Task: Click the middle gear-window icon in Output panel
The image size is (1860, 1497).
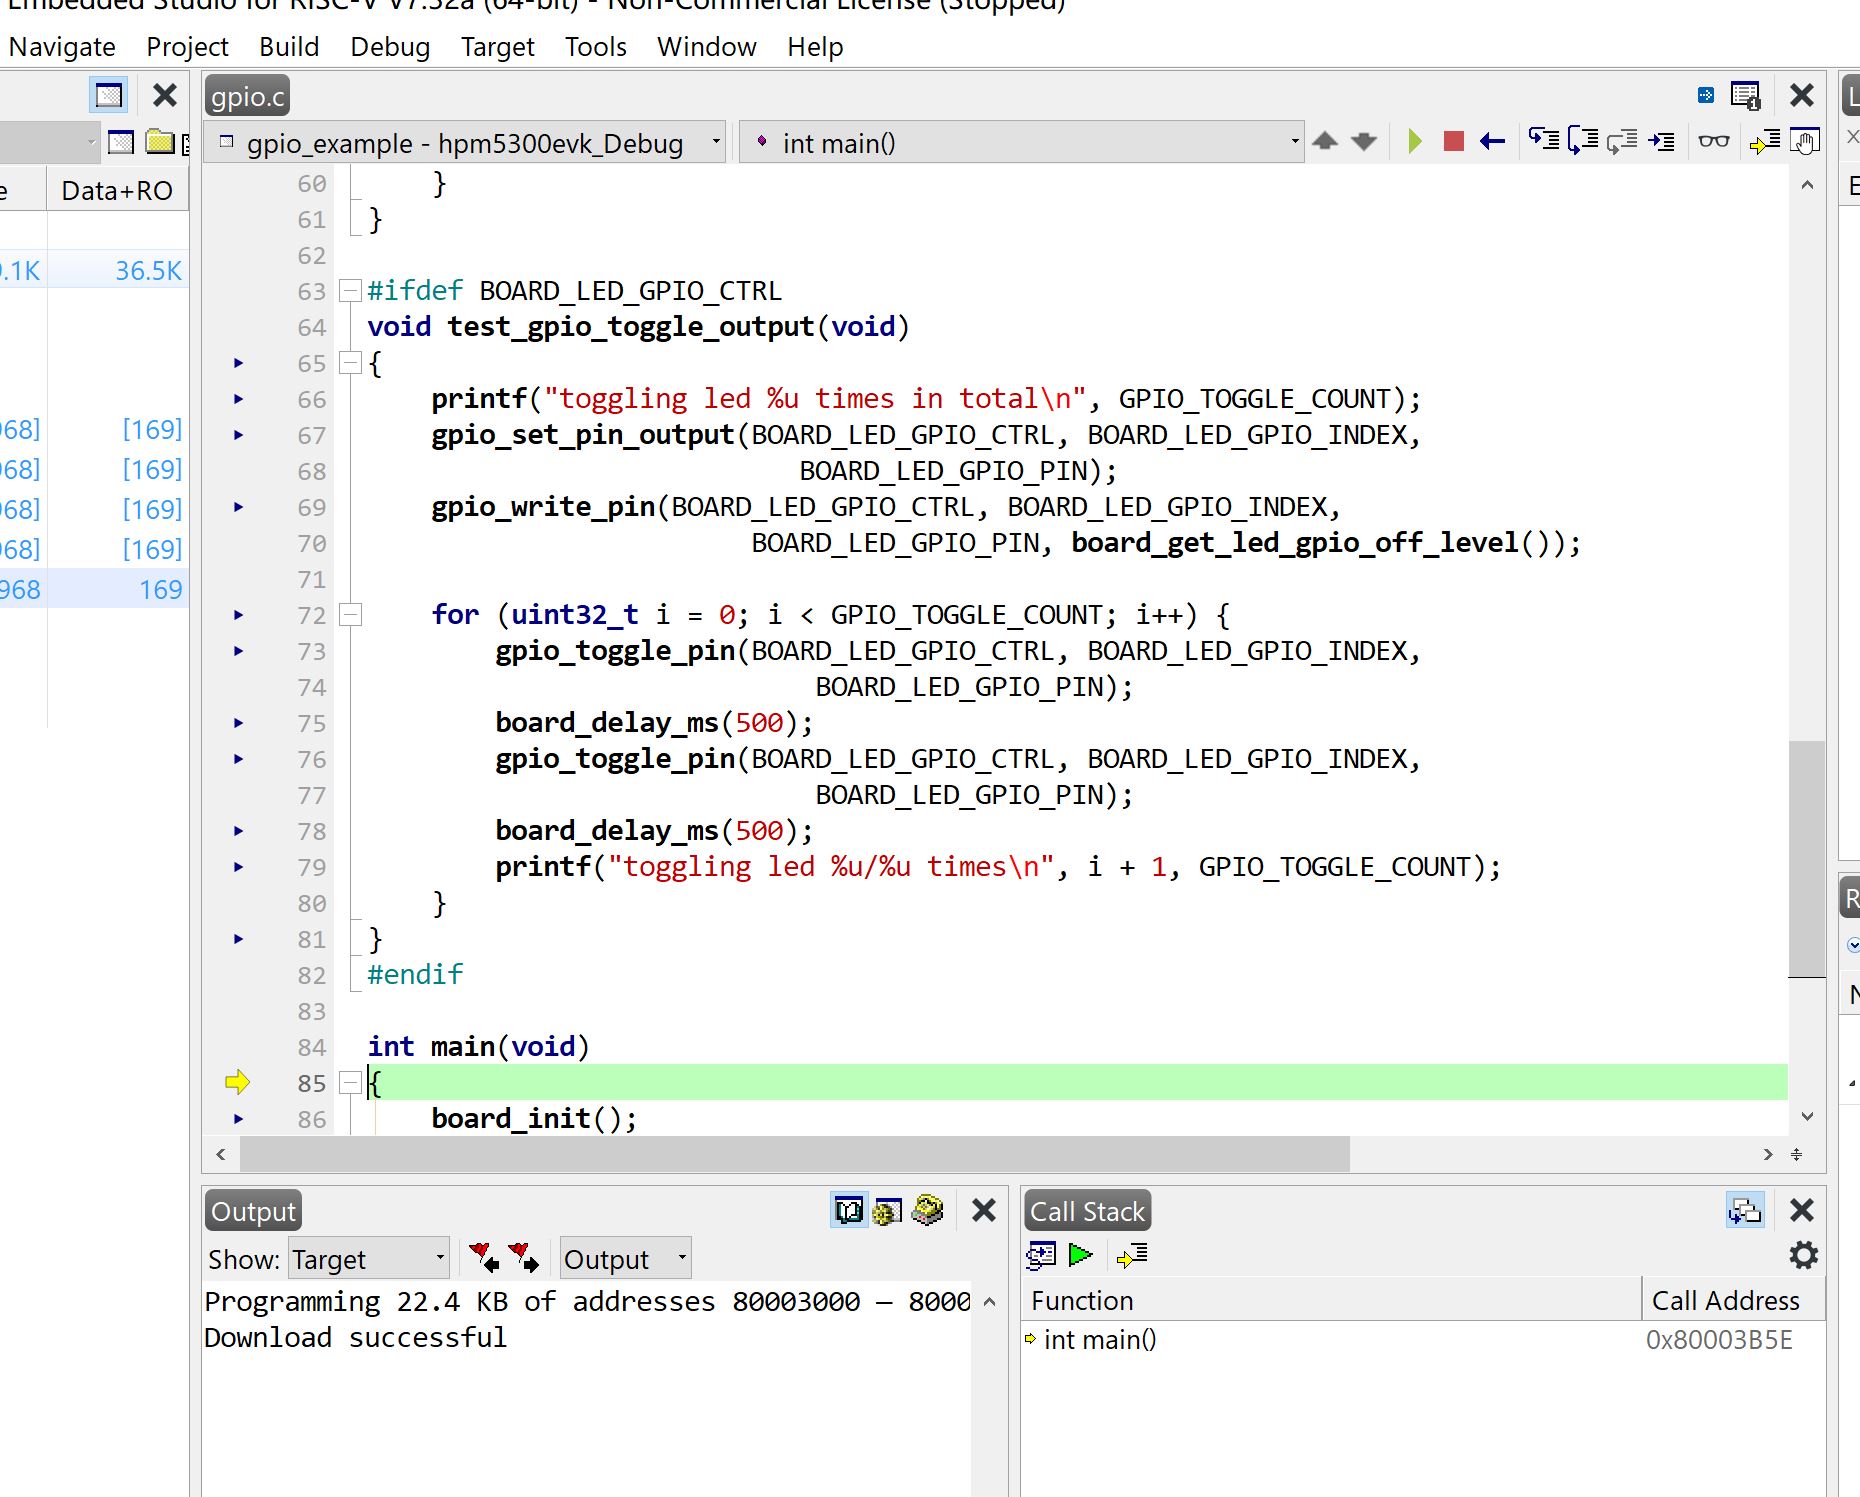Action: [888, 1211]
